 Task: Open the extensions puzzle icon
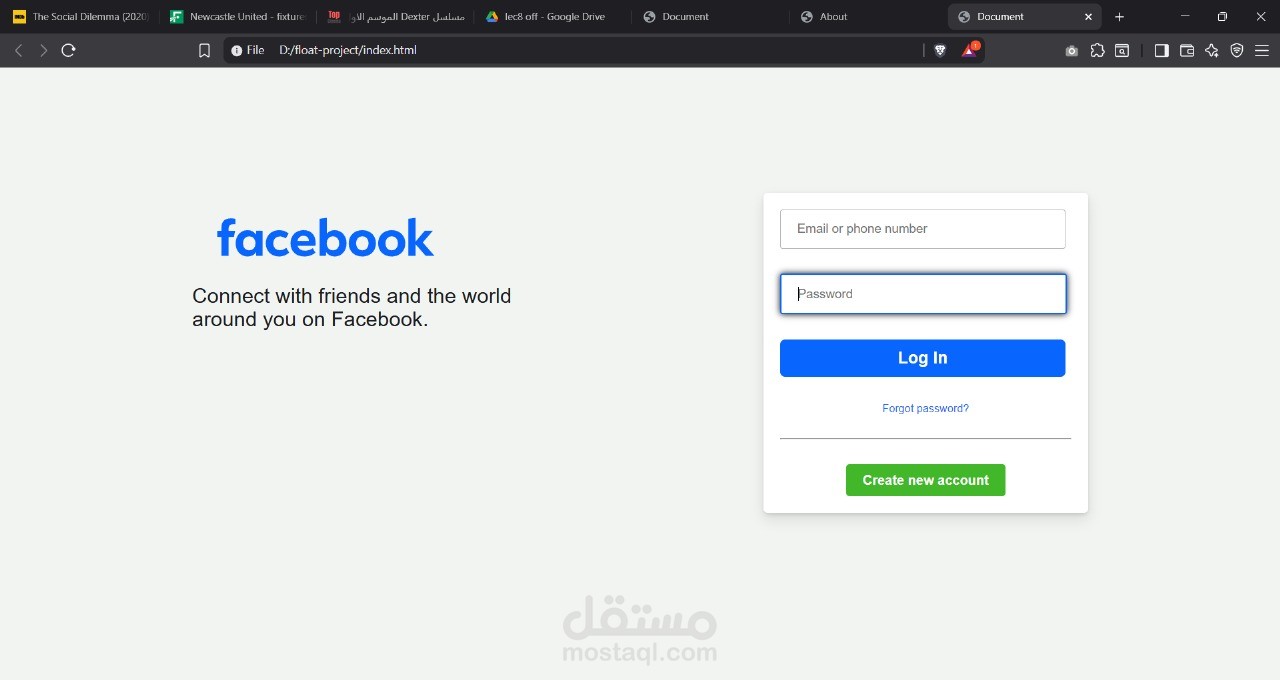click(1097, 50)
